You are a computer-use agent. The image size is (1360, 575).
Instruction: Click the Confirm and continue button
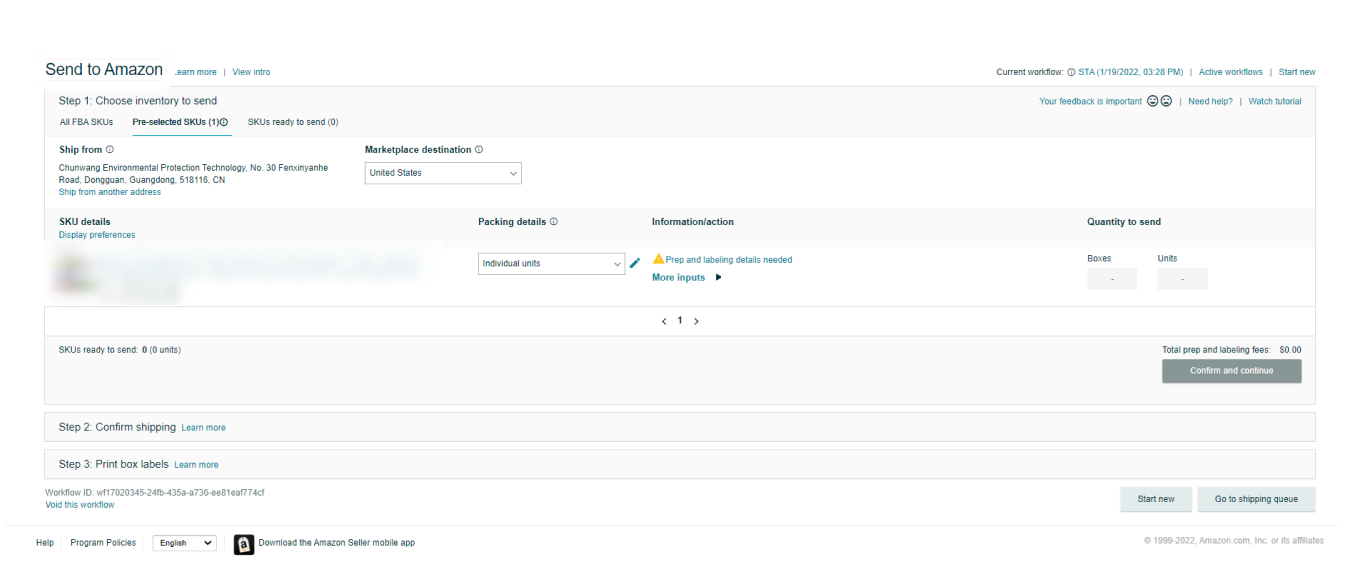pos(1231,371)
